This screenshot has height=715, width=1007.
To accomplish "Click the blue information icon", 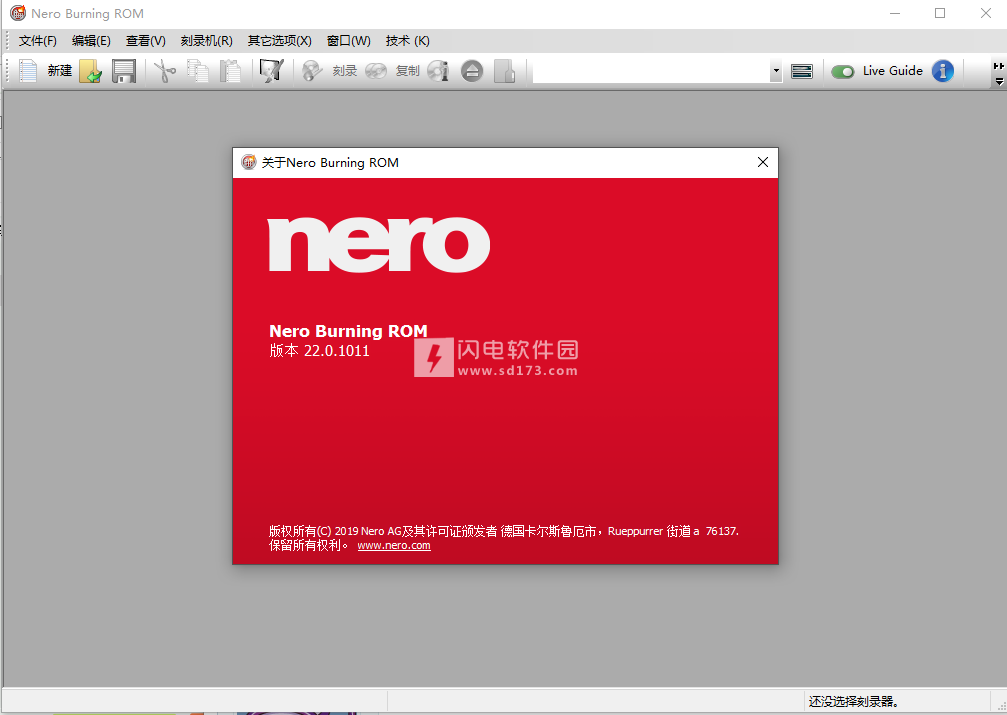I will coord(943,71).
